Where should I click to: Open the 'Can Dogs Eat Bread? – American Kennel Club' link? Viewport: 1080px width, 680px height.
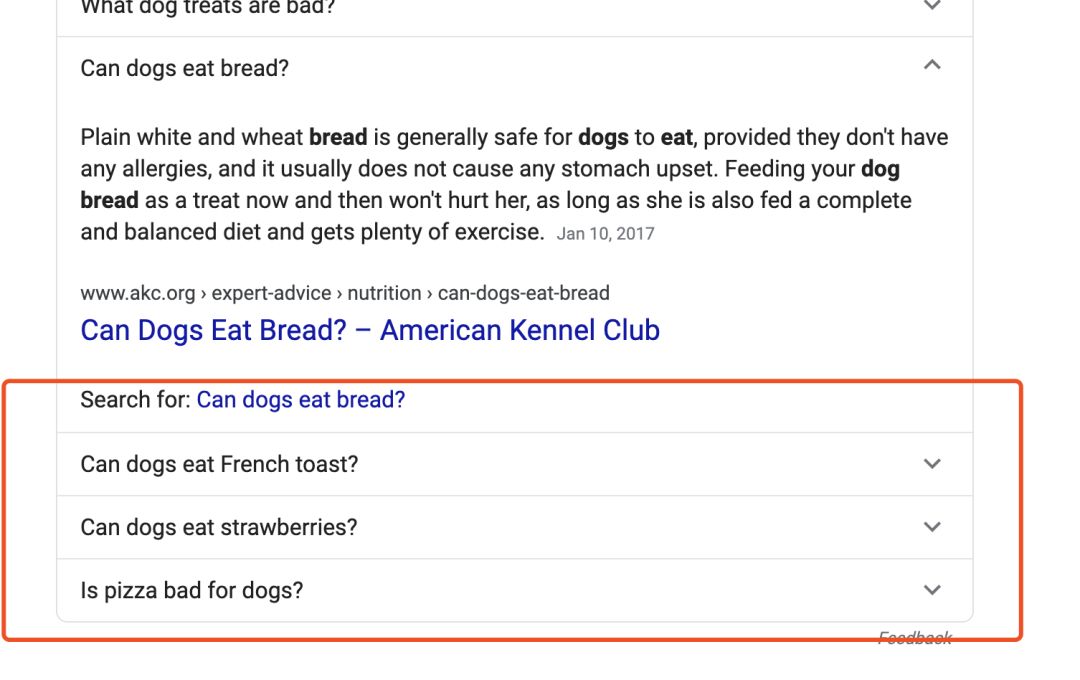[370, 330]
